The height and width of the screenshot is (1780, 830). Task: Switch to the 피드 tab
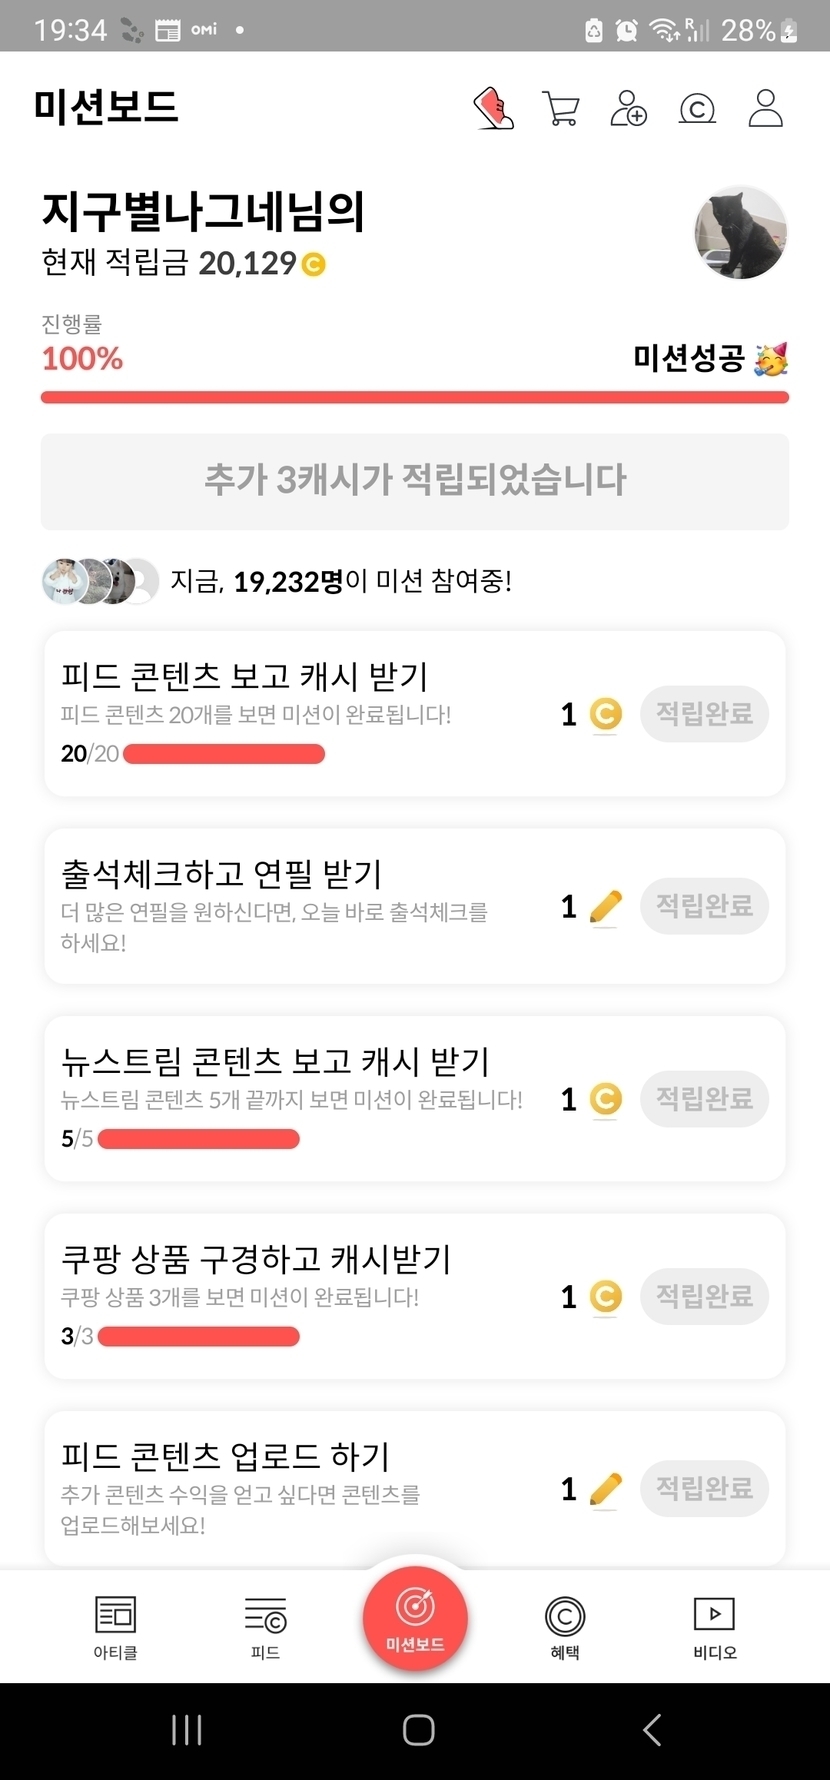click(265, 1625)
